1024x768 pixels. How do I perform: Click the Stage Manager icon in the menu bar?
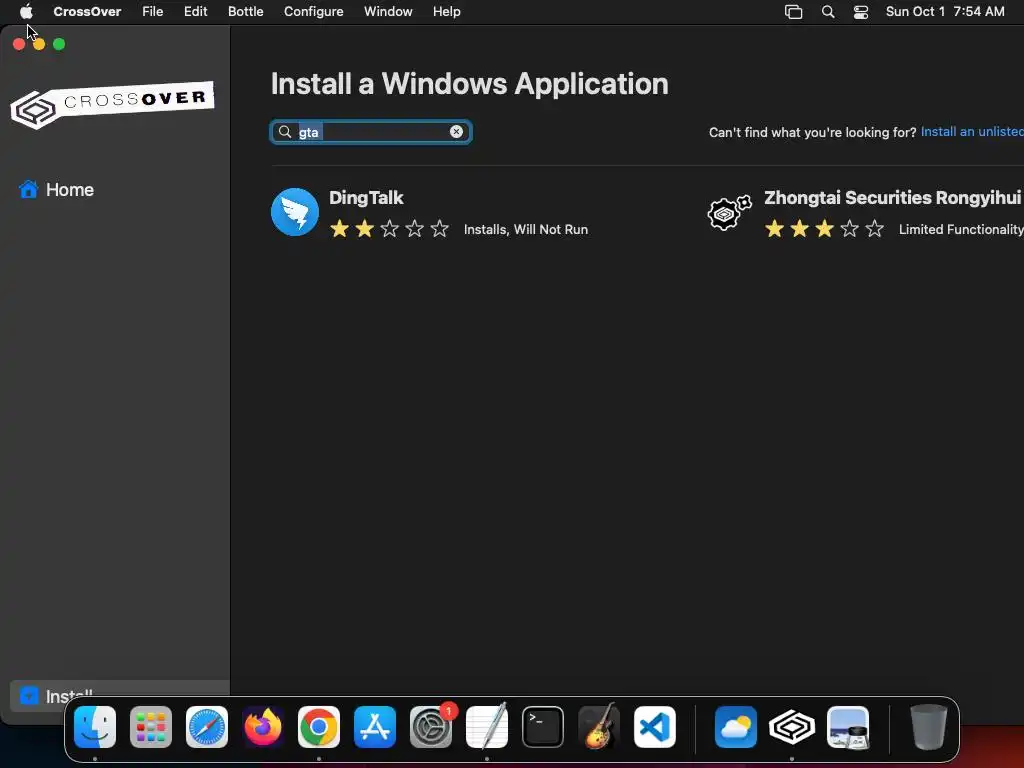(x=793, y=12)
